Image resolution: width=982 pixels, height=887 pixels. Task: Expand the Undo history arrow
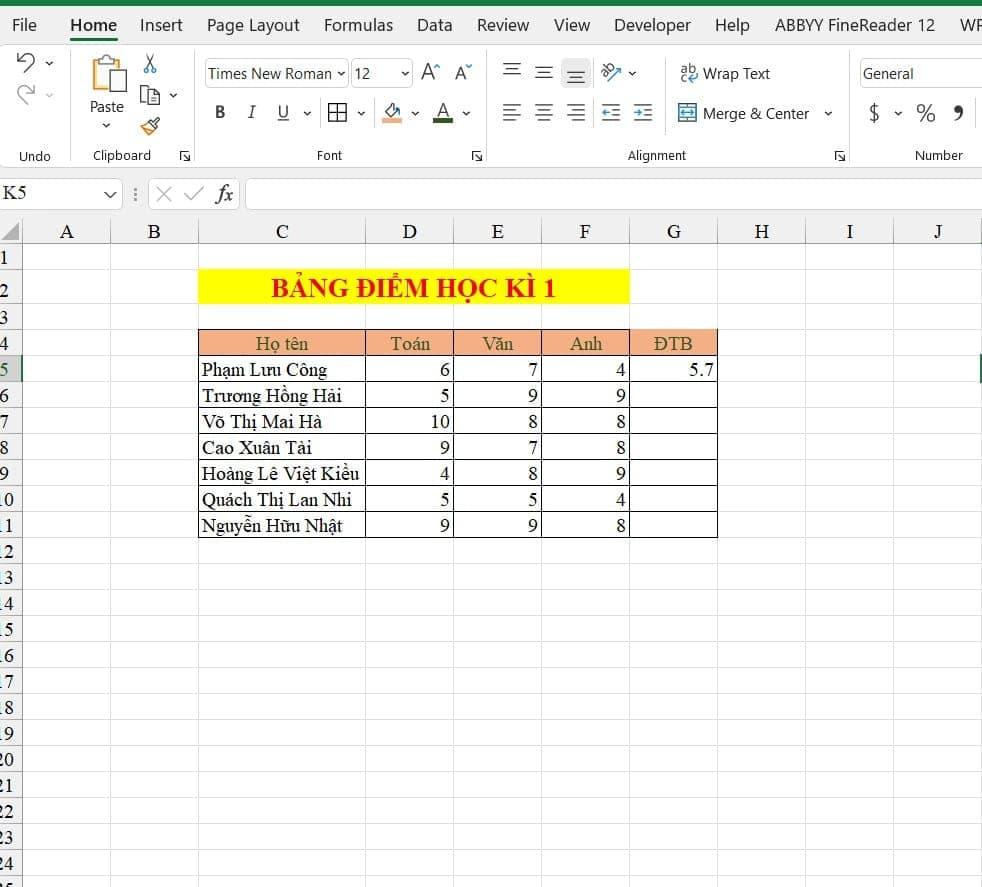[x=49, y=63]
